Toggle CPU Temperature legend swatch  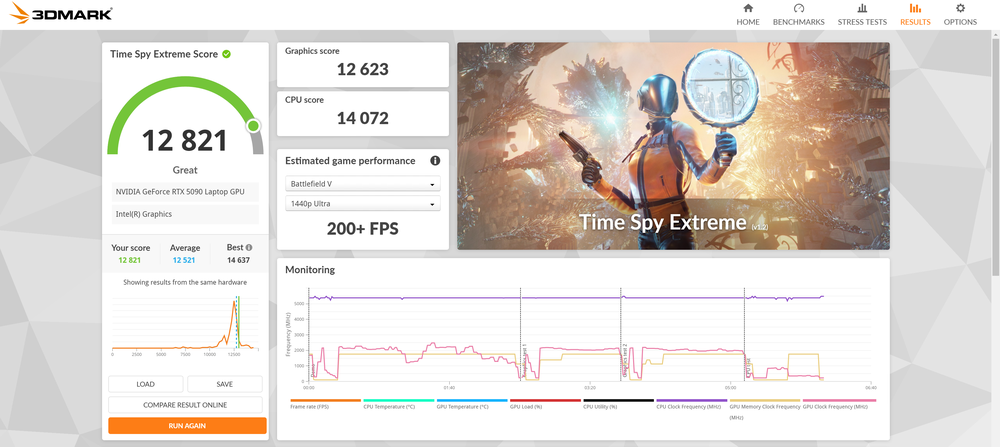coord(398,400)
